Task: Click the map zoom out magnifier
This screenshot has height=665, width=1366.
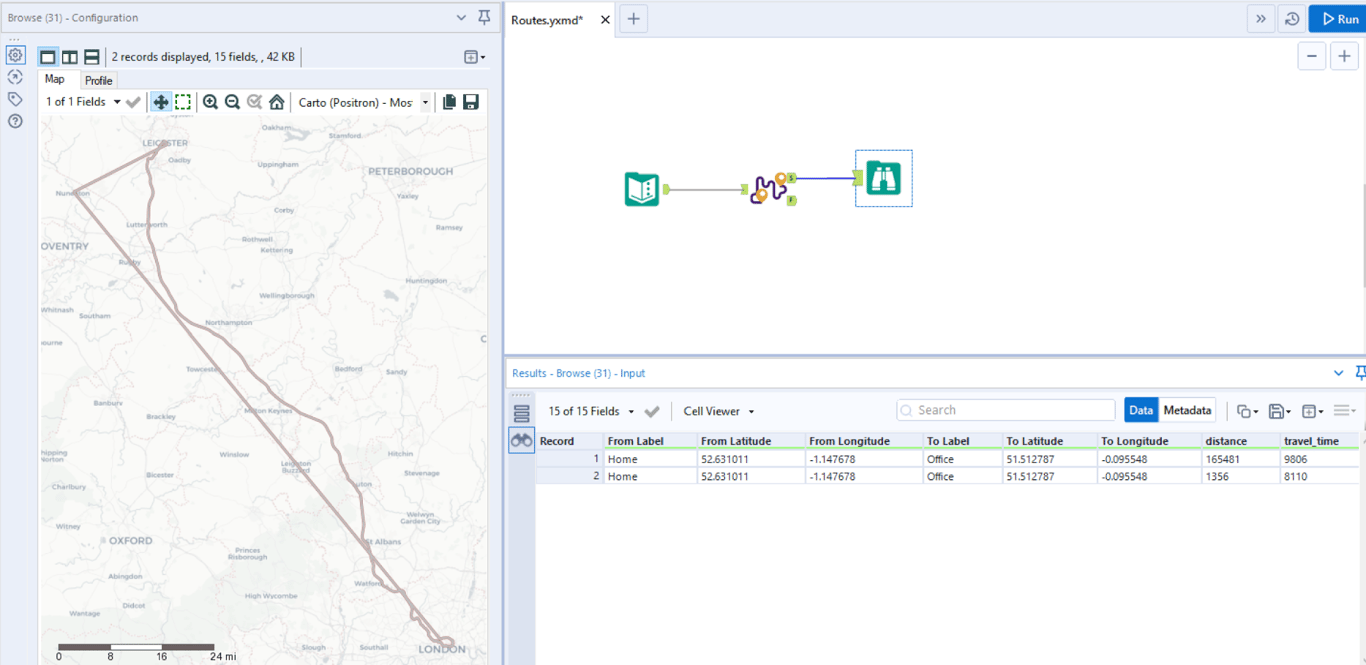Action: pos(232,102)
